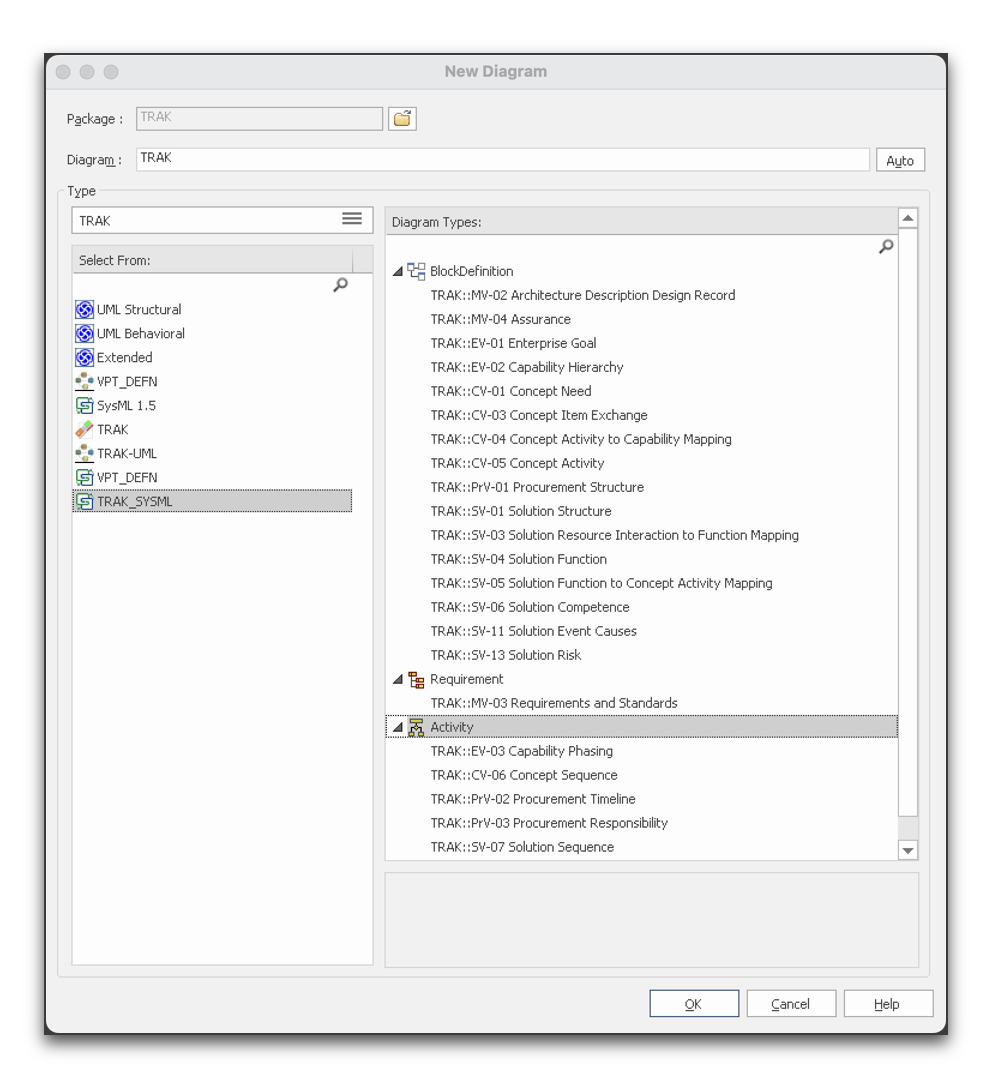Select the UML Structural perspective icon
The width and height of the screenshot is (992, 1087).
(85, 310)
